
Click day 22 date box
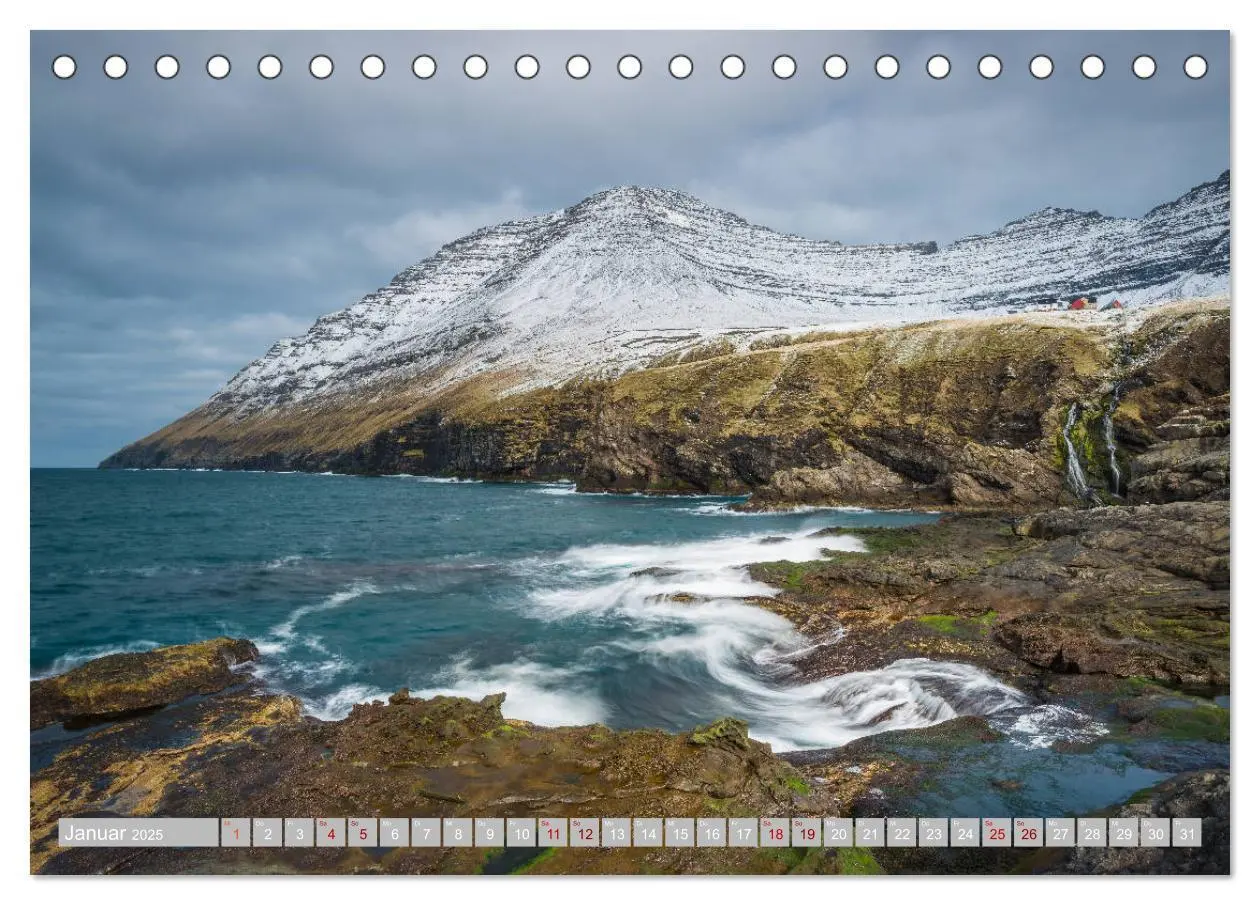click(901, 833)
